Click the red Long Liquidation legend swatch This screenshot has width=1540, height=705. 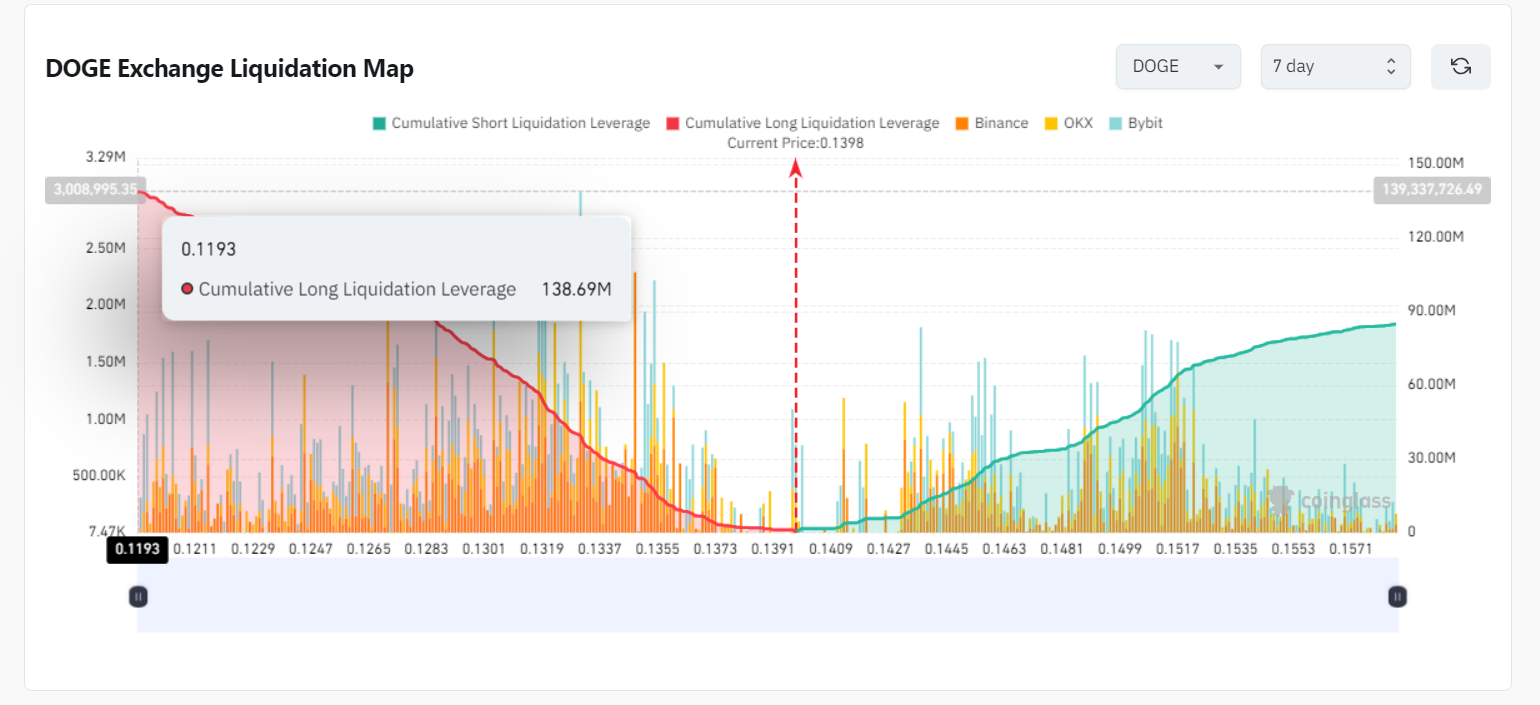click(673, 123)
